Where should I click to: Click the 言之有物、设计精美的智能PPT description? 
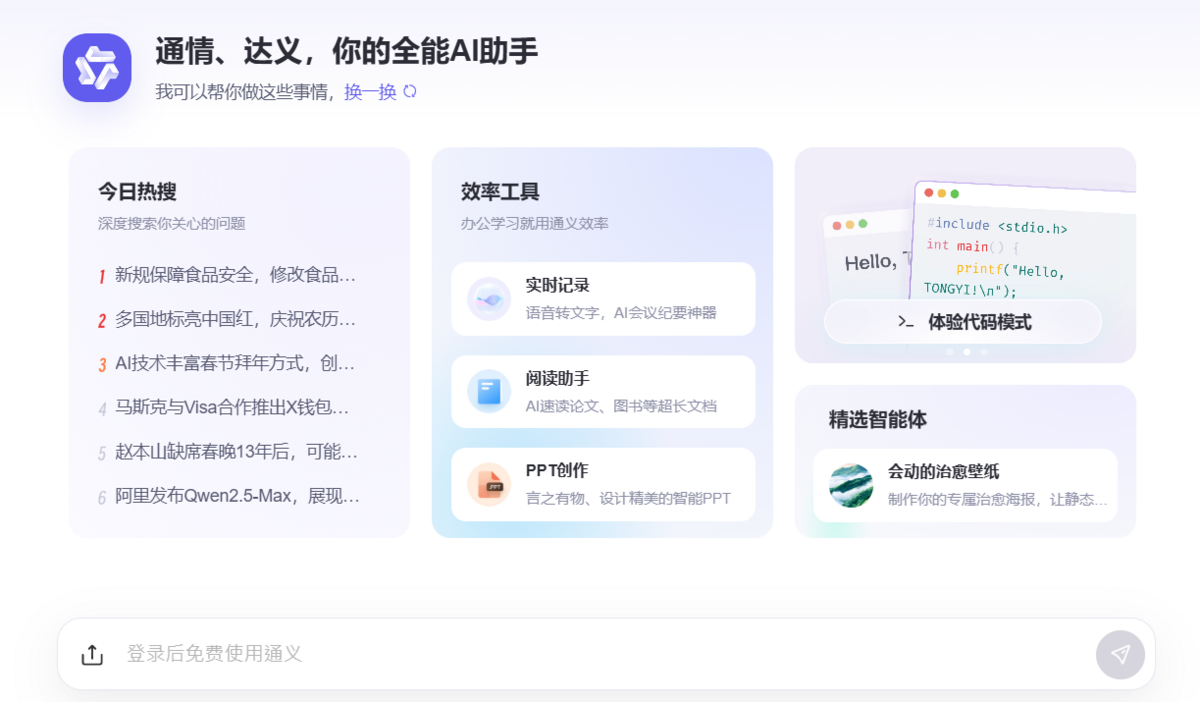pyautogui.click(x=628, y=498)
